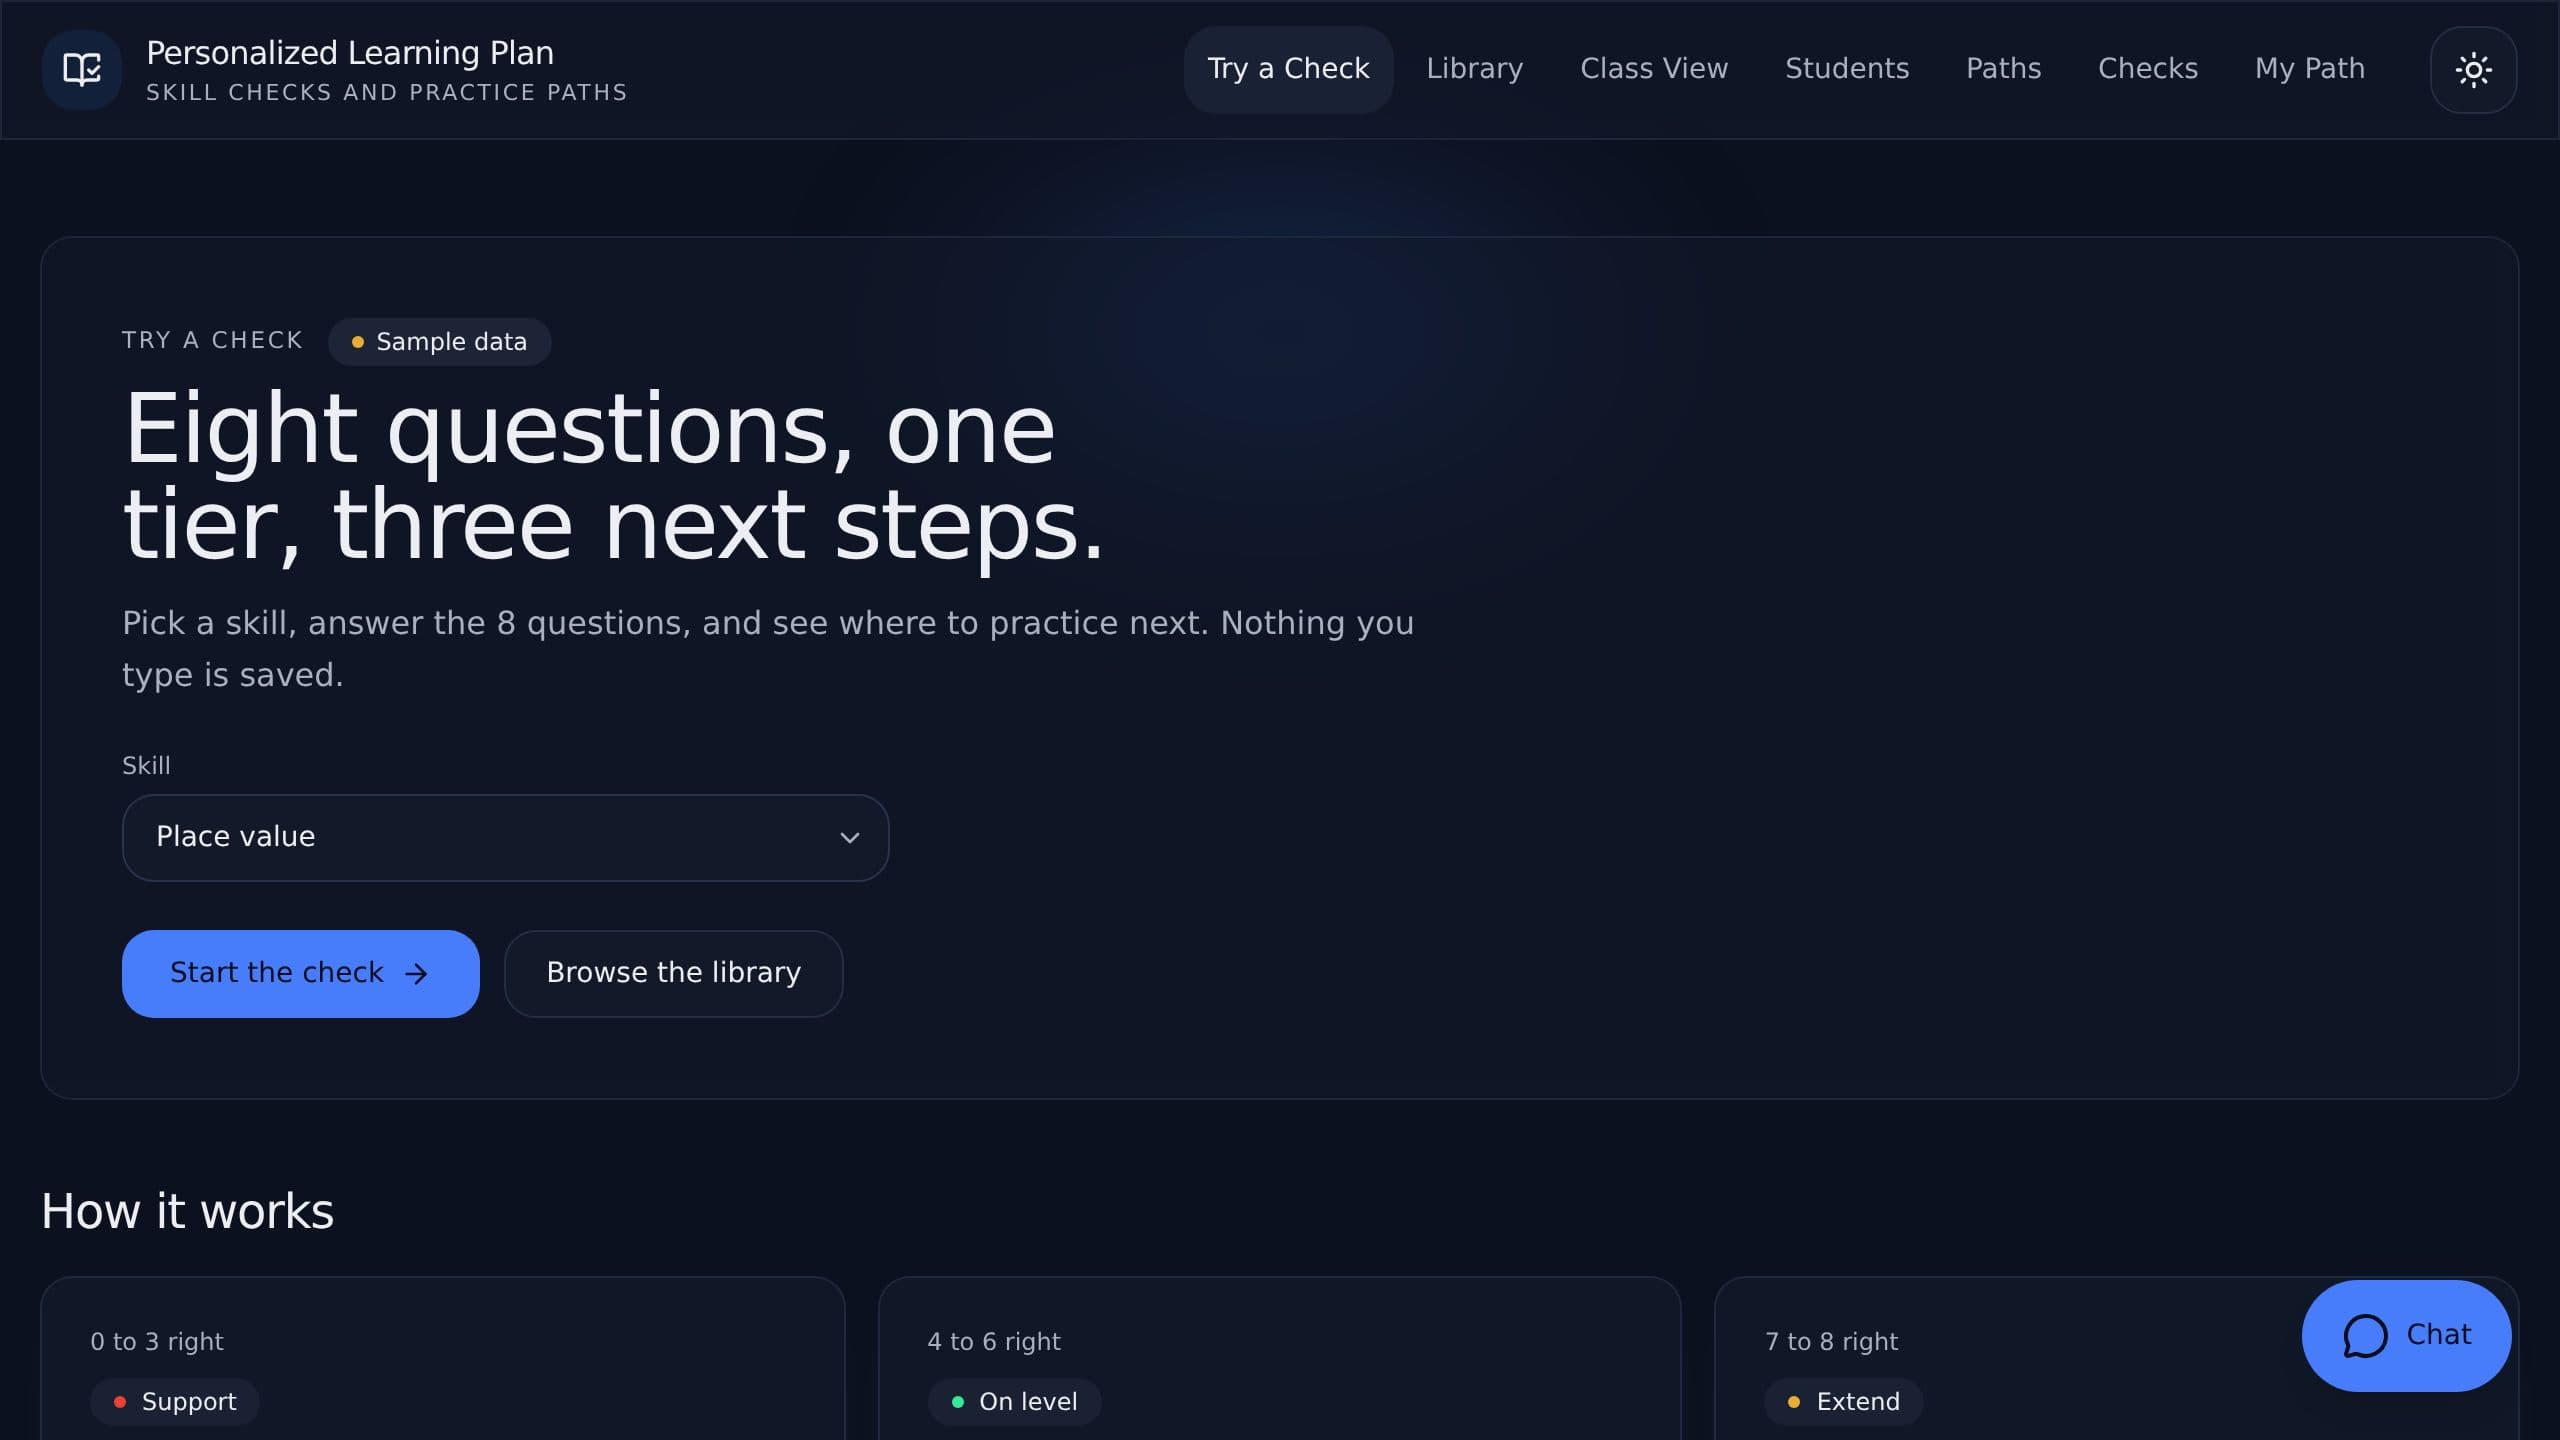Click the Support tier badge
Viewport: 2560px width, 1440px height.
coord(175,1401)
